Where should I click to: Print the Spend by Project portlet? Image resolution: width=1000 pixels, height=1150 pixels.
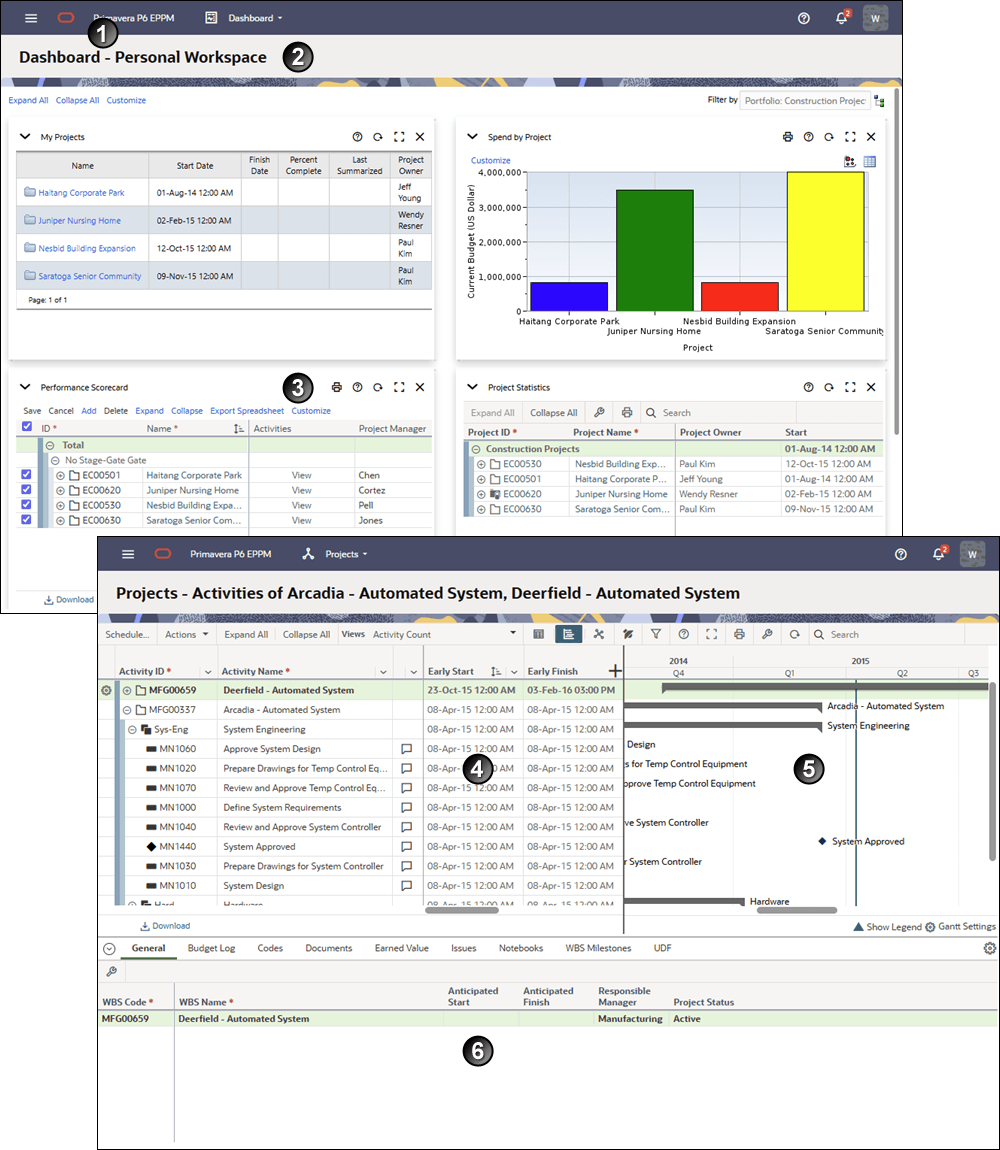click(787, 136)
